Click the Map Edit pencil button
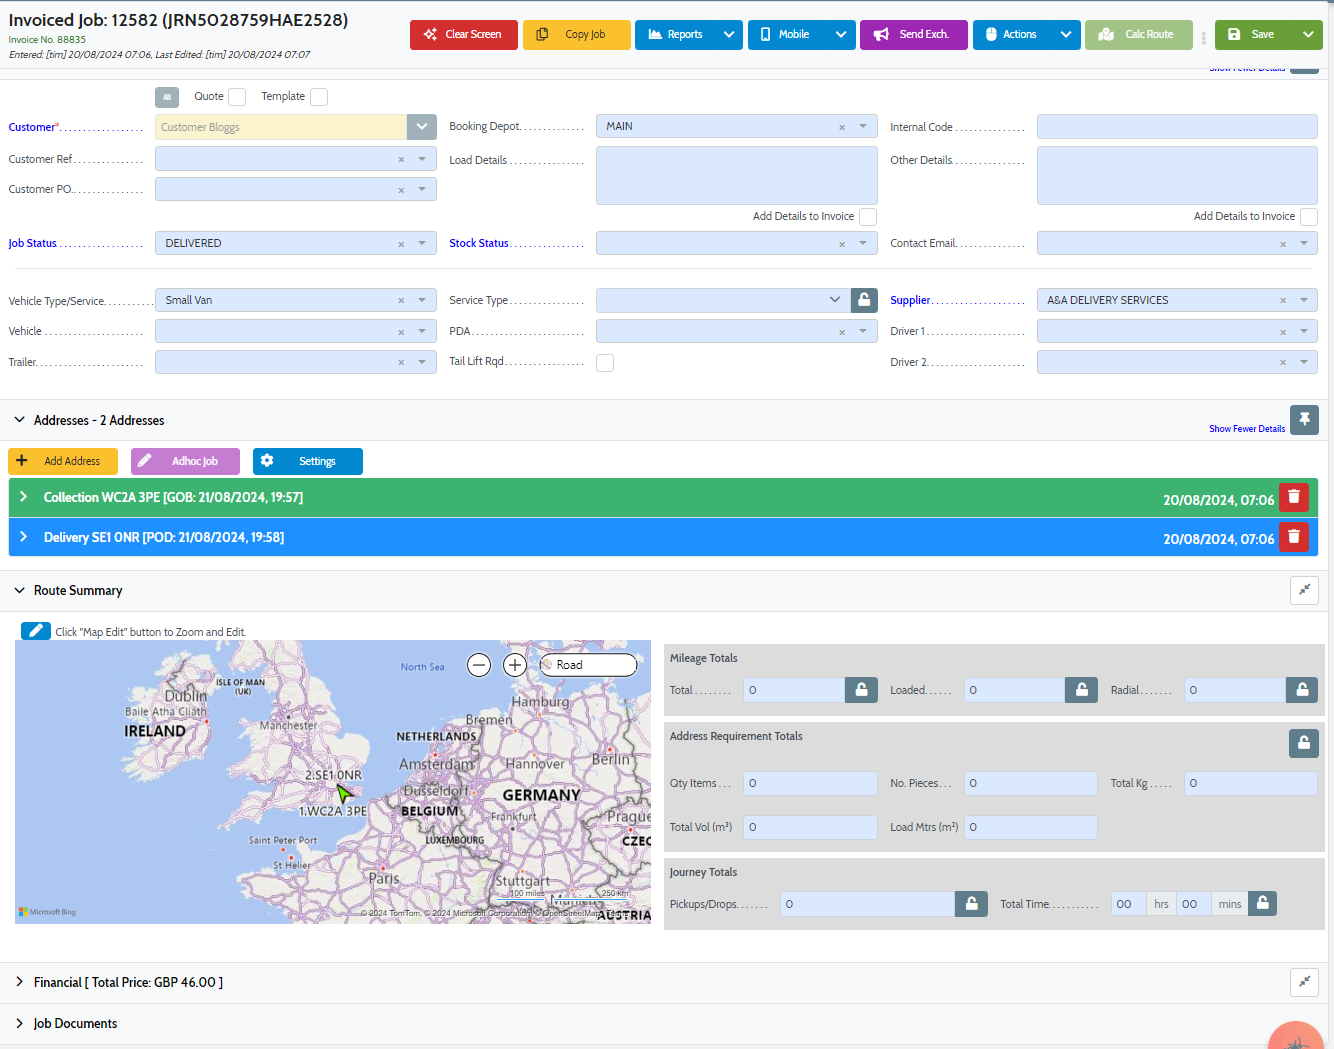 tap(36, 631)
